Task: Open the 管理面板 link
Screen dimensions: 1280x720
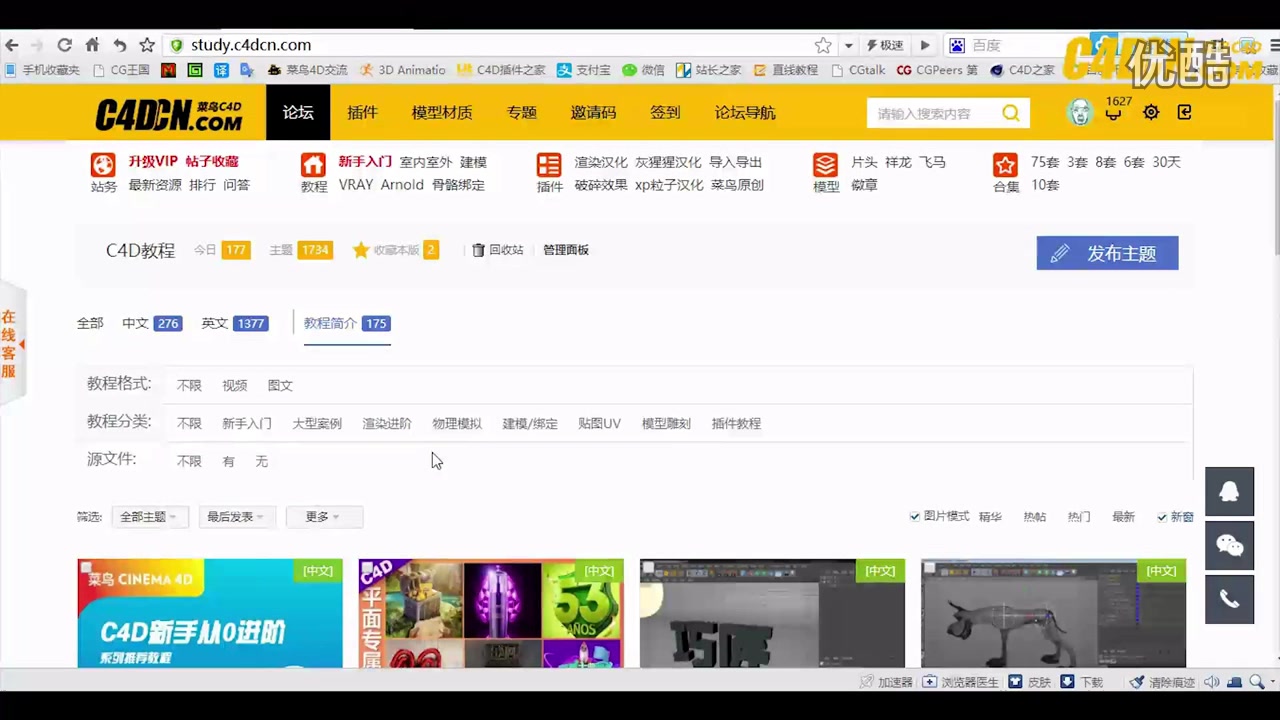Action: pos(565,250)
